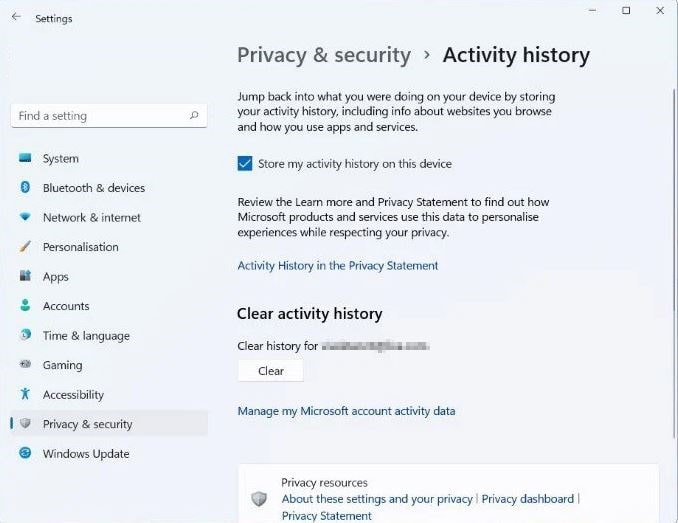Click the Find a setting search field
Image resolution: width=678 pixels, height=523 pixels.
coord(100,116)
